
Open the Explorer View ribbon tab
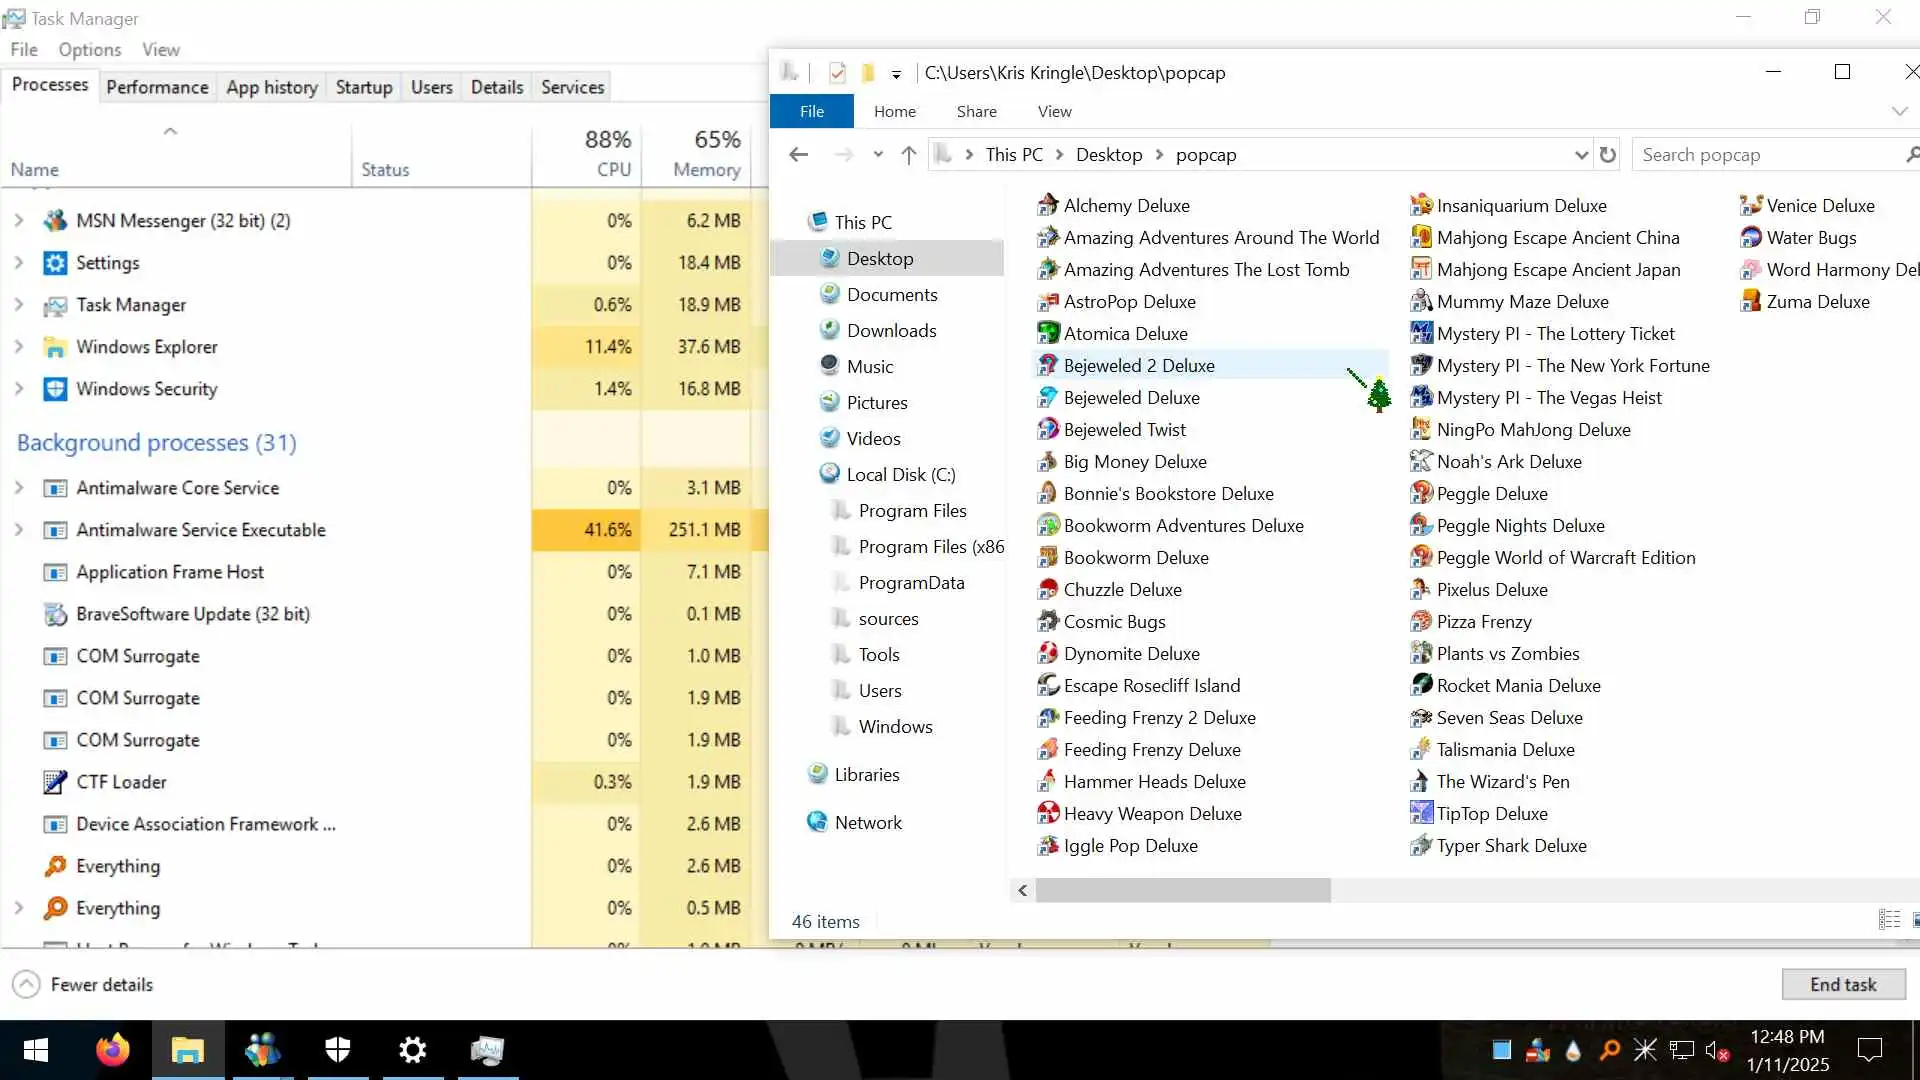(x=1054, y=111)
